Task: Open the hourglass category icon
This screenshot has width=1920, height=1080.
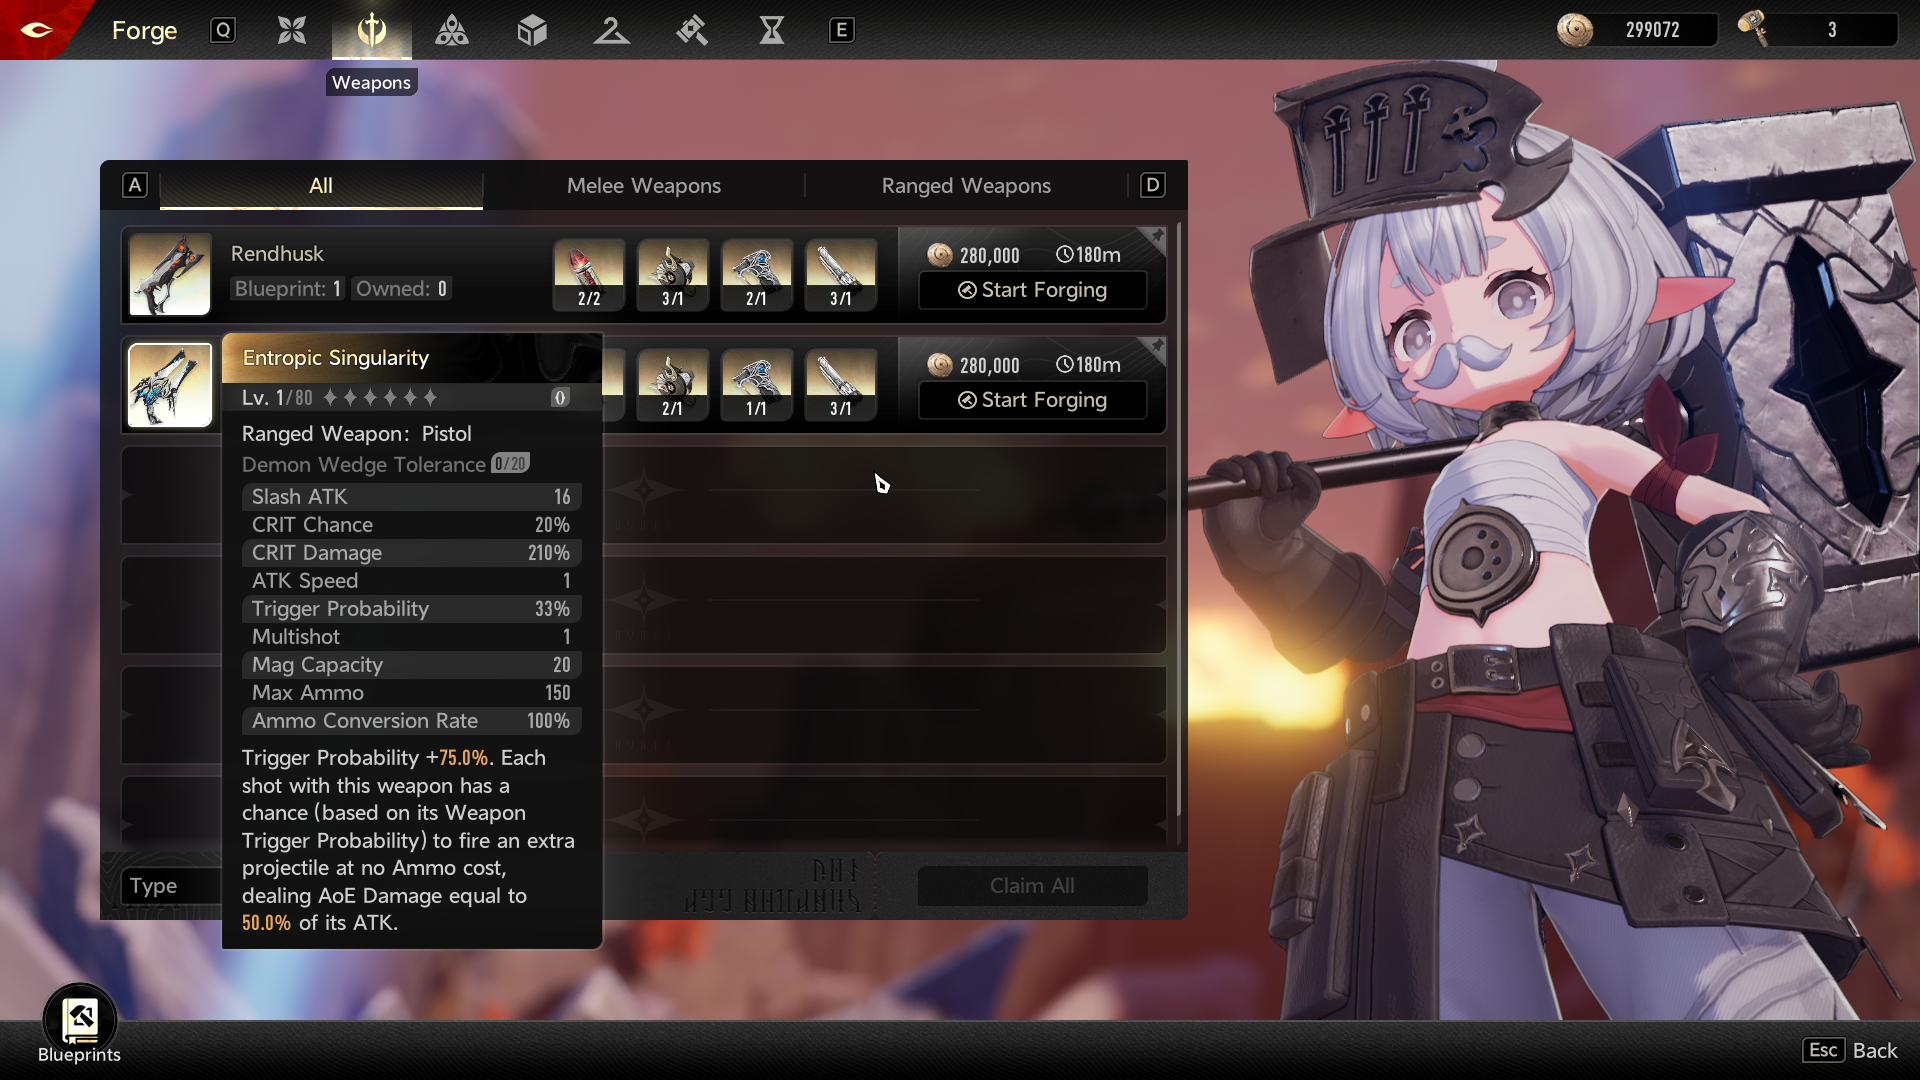Action: coord(771,31)
